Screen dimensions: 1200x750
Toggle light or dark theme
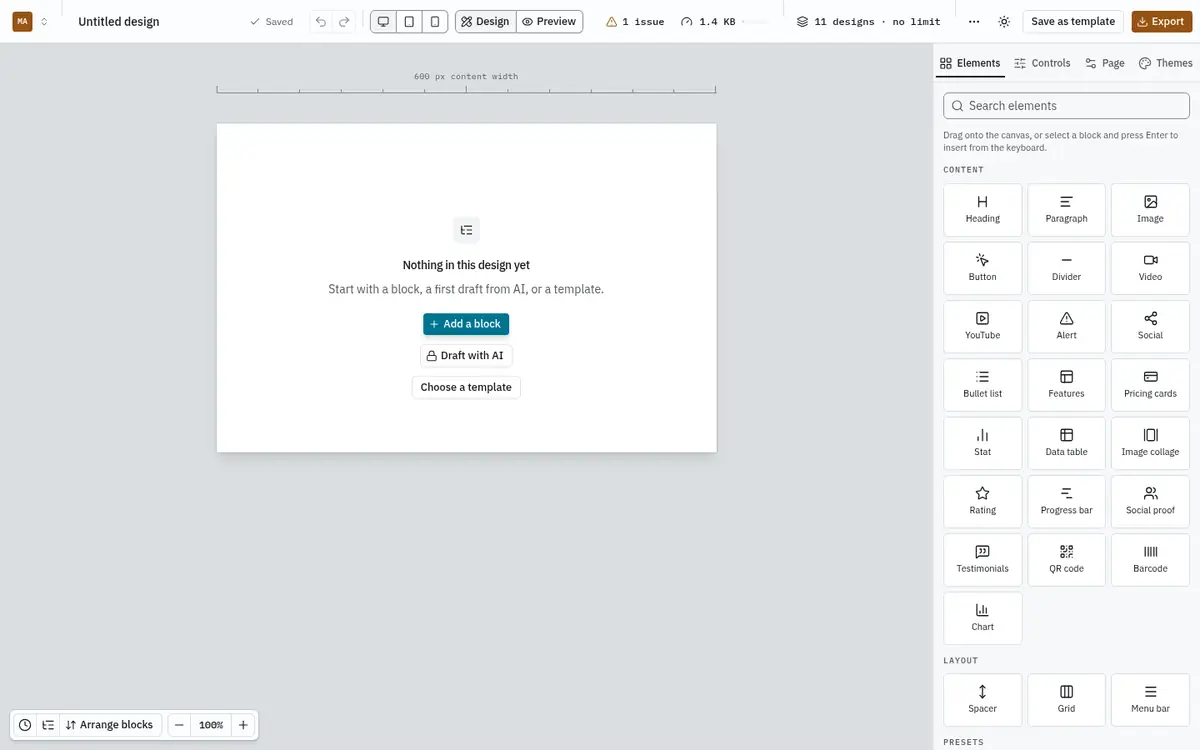[x=1004, y=21]
